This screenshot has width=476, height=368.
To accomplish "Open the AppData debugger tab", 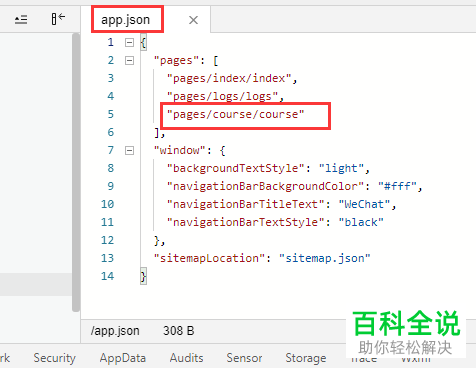I will [123, 358].
